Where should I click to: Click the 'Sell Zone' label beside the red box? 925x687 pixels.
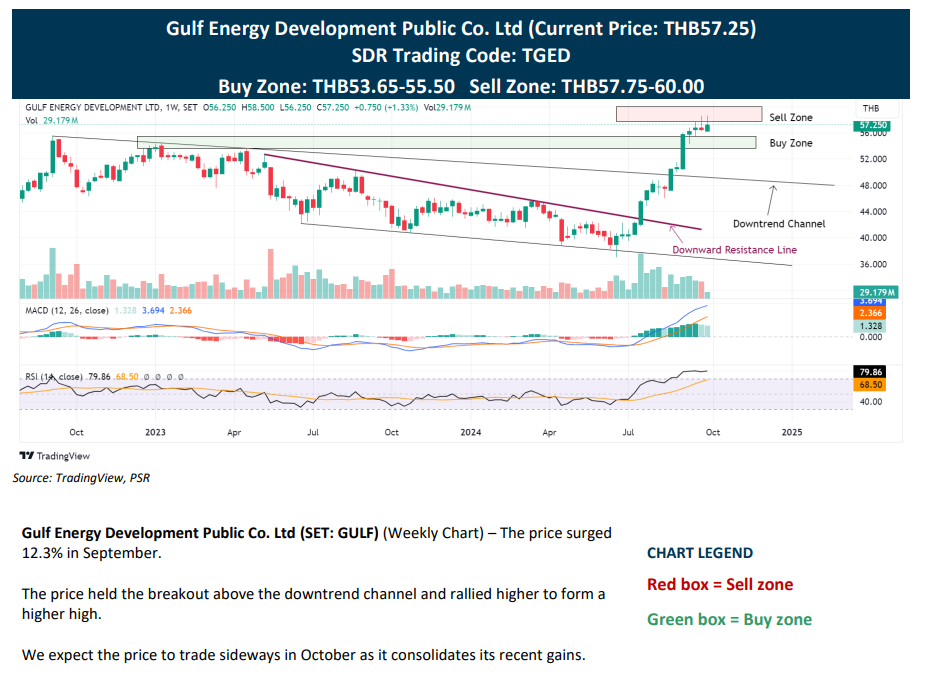[790, 117]
